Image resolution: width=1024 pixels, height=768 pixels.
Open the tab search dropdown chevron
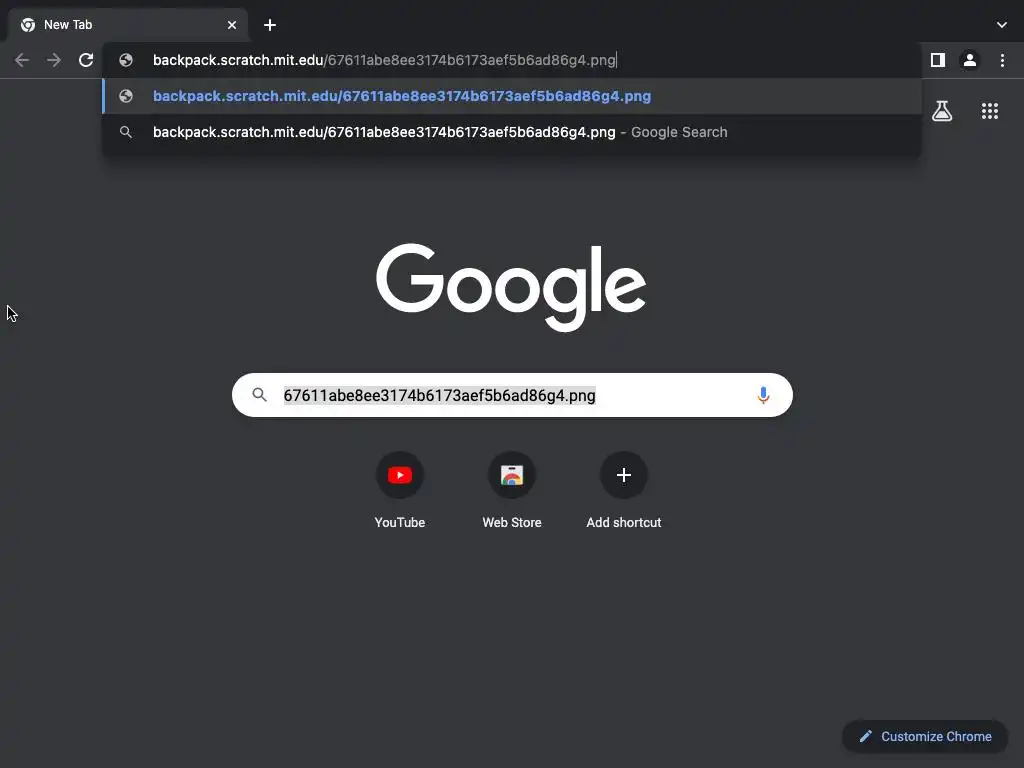tap(1002, 25)
